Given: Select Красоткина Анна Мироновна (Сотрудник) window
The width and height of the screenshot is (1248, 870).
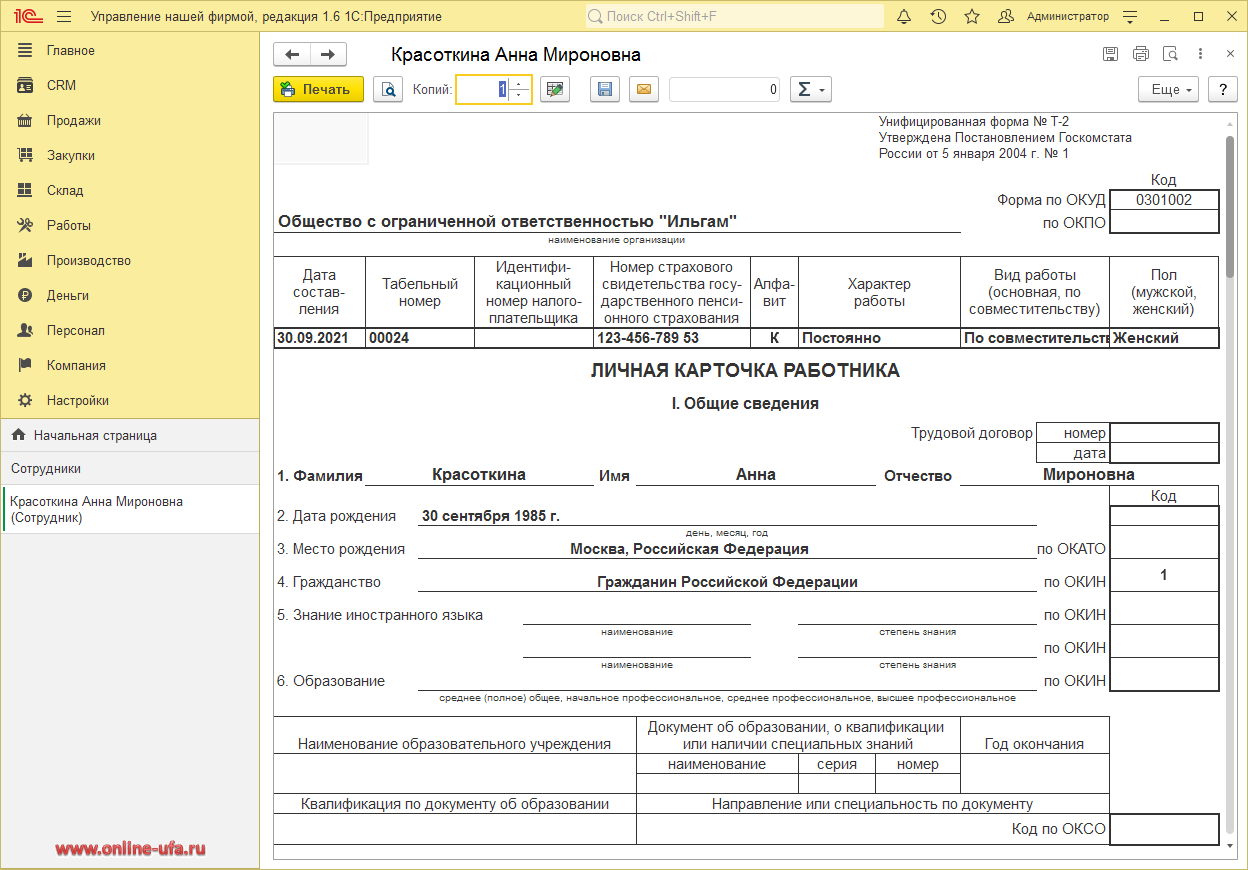Looking at the screenshot, I should click(130, 509).
